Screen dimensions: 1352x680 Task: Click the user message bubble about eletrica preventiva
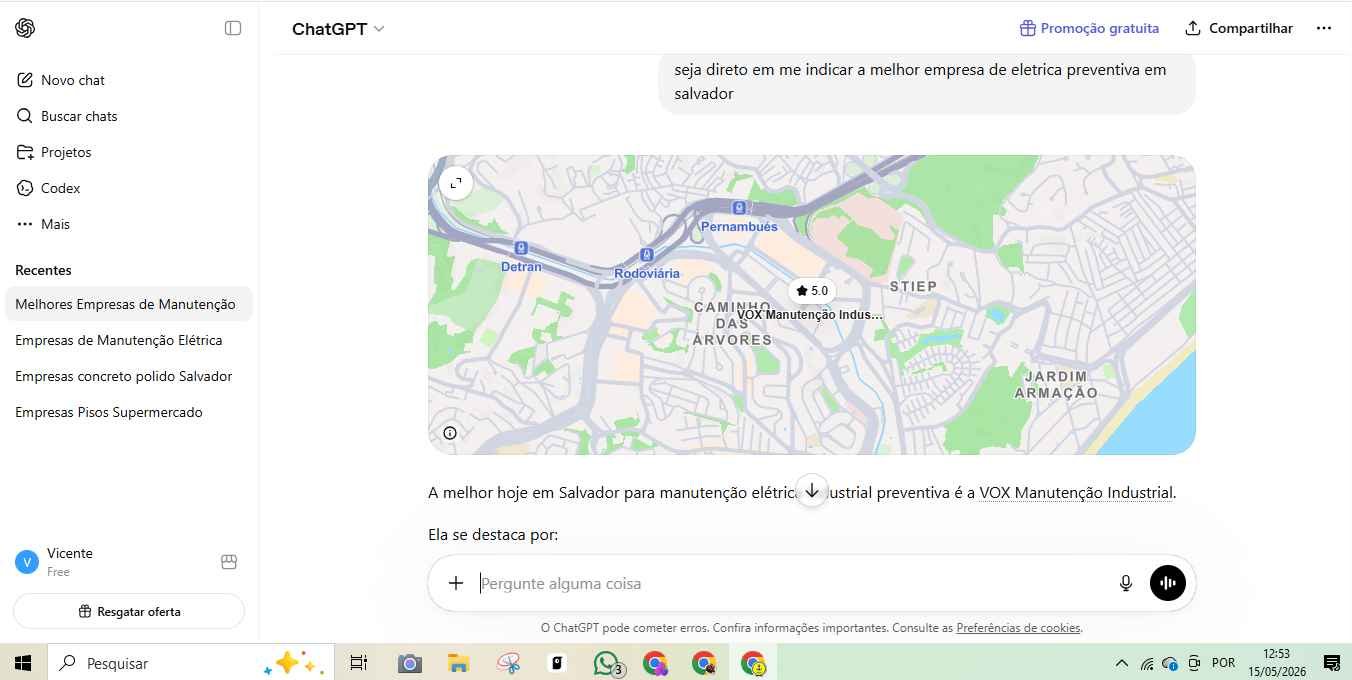click(x=927, y=82)
